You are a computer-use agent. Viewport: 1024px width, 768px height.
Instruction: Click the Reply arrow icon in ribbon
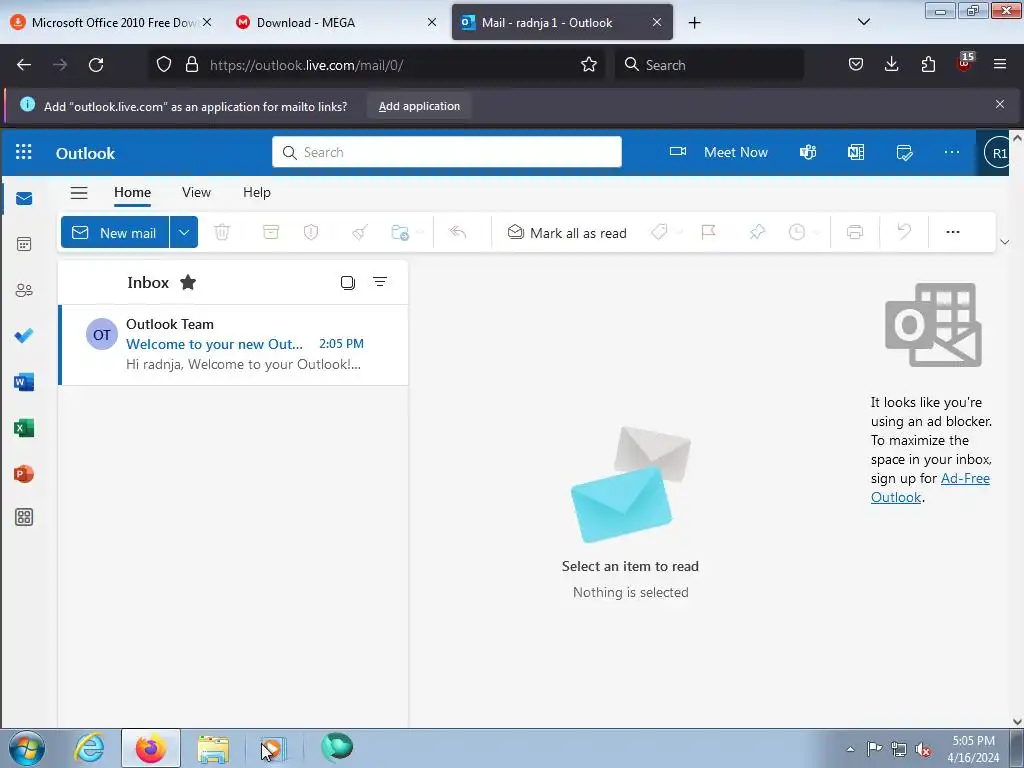click(458, 232)
